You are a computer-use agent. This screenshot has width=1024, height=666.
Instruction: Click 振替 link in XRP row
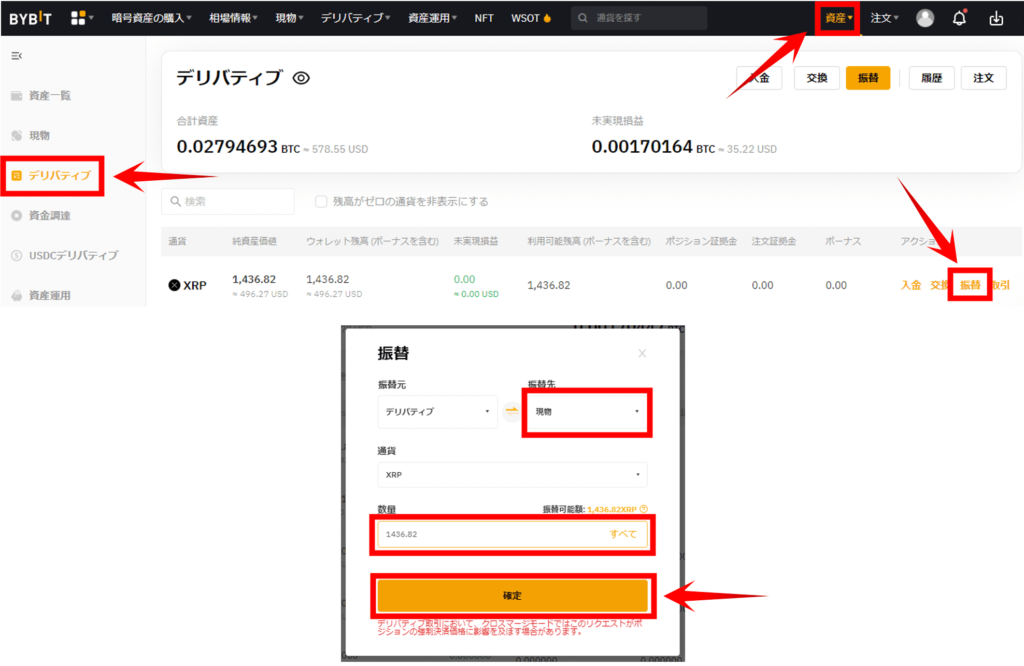[970, 285]
